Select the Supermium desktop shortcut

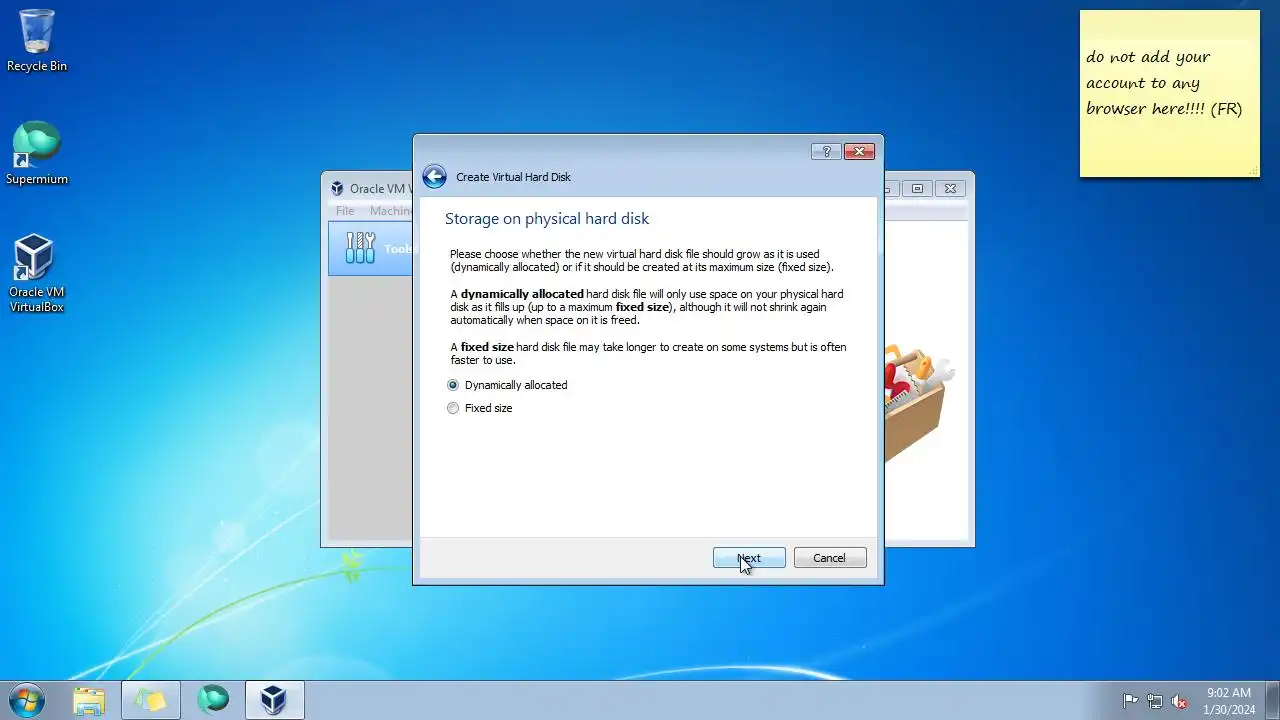click(x=37, y=153)
